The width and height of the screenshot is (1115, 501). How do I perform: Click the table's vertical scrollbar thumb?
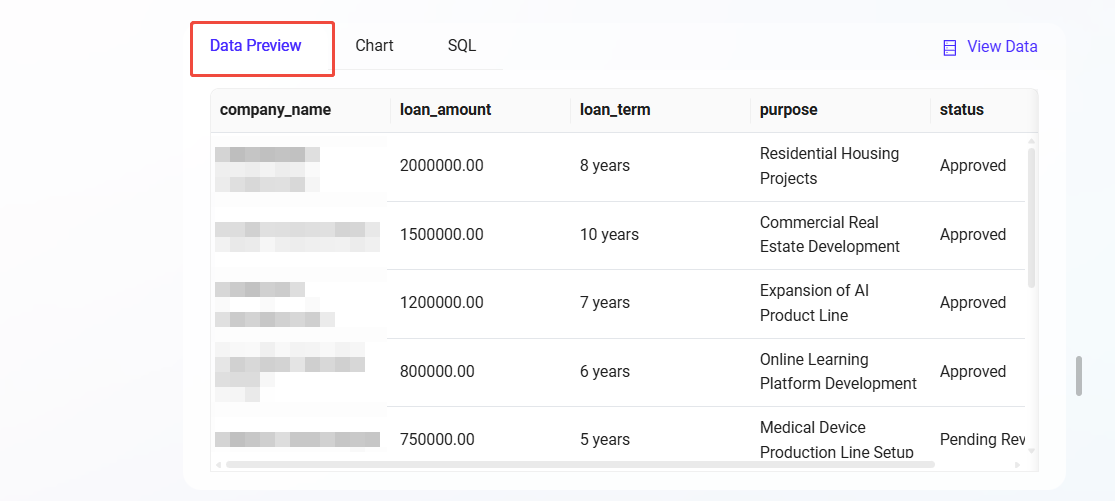tap(1031, 215)
